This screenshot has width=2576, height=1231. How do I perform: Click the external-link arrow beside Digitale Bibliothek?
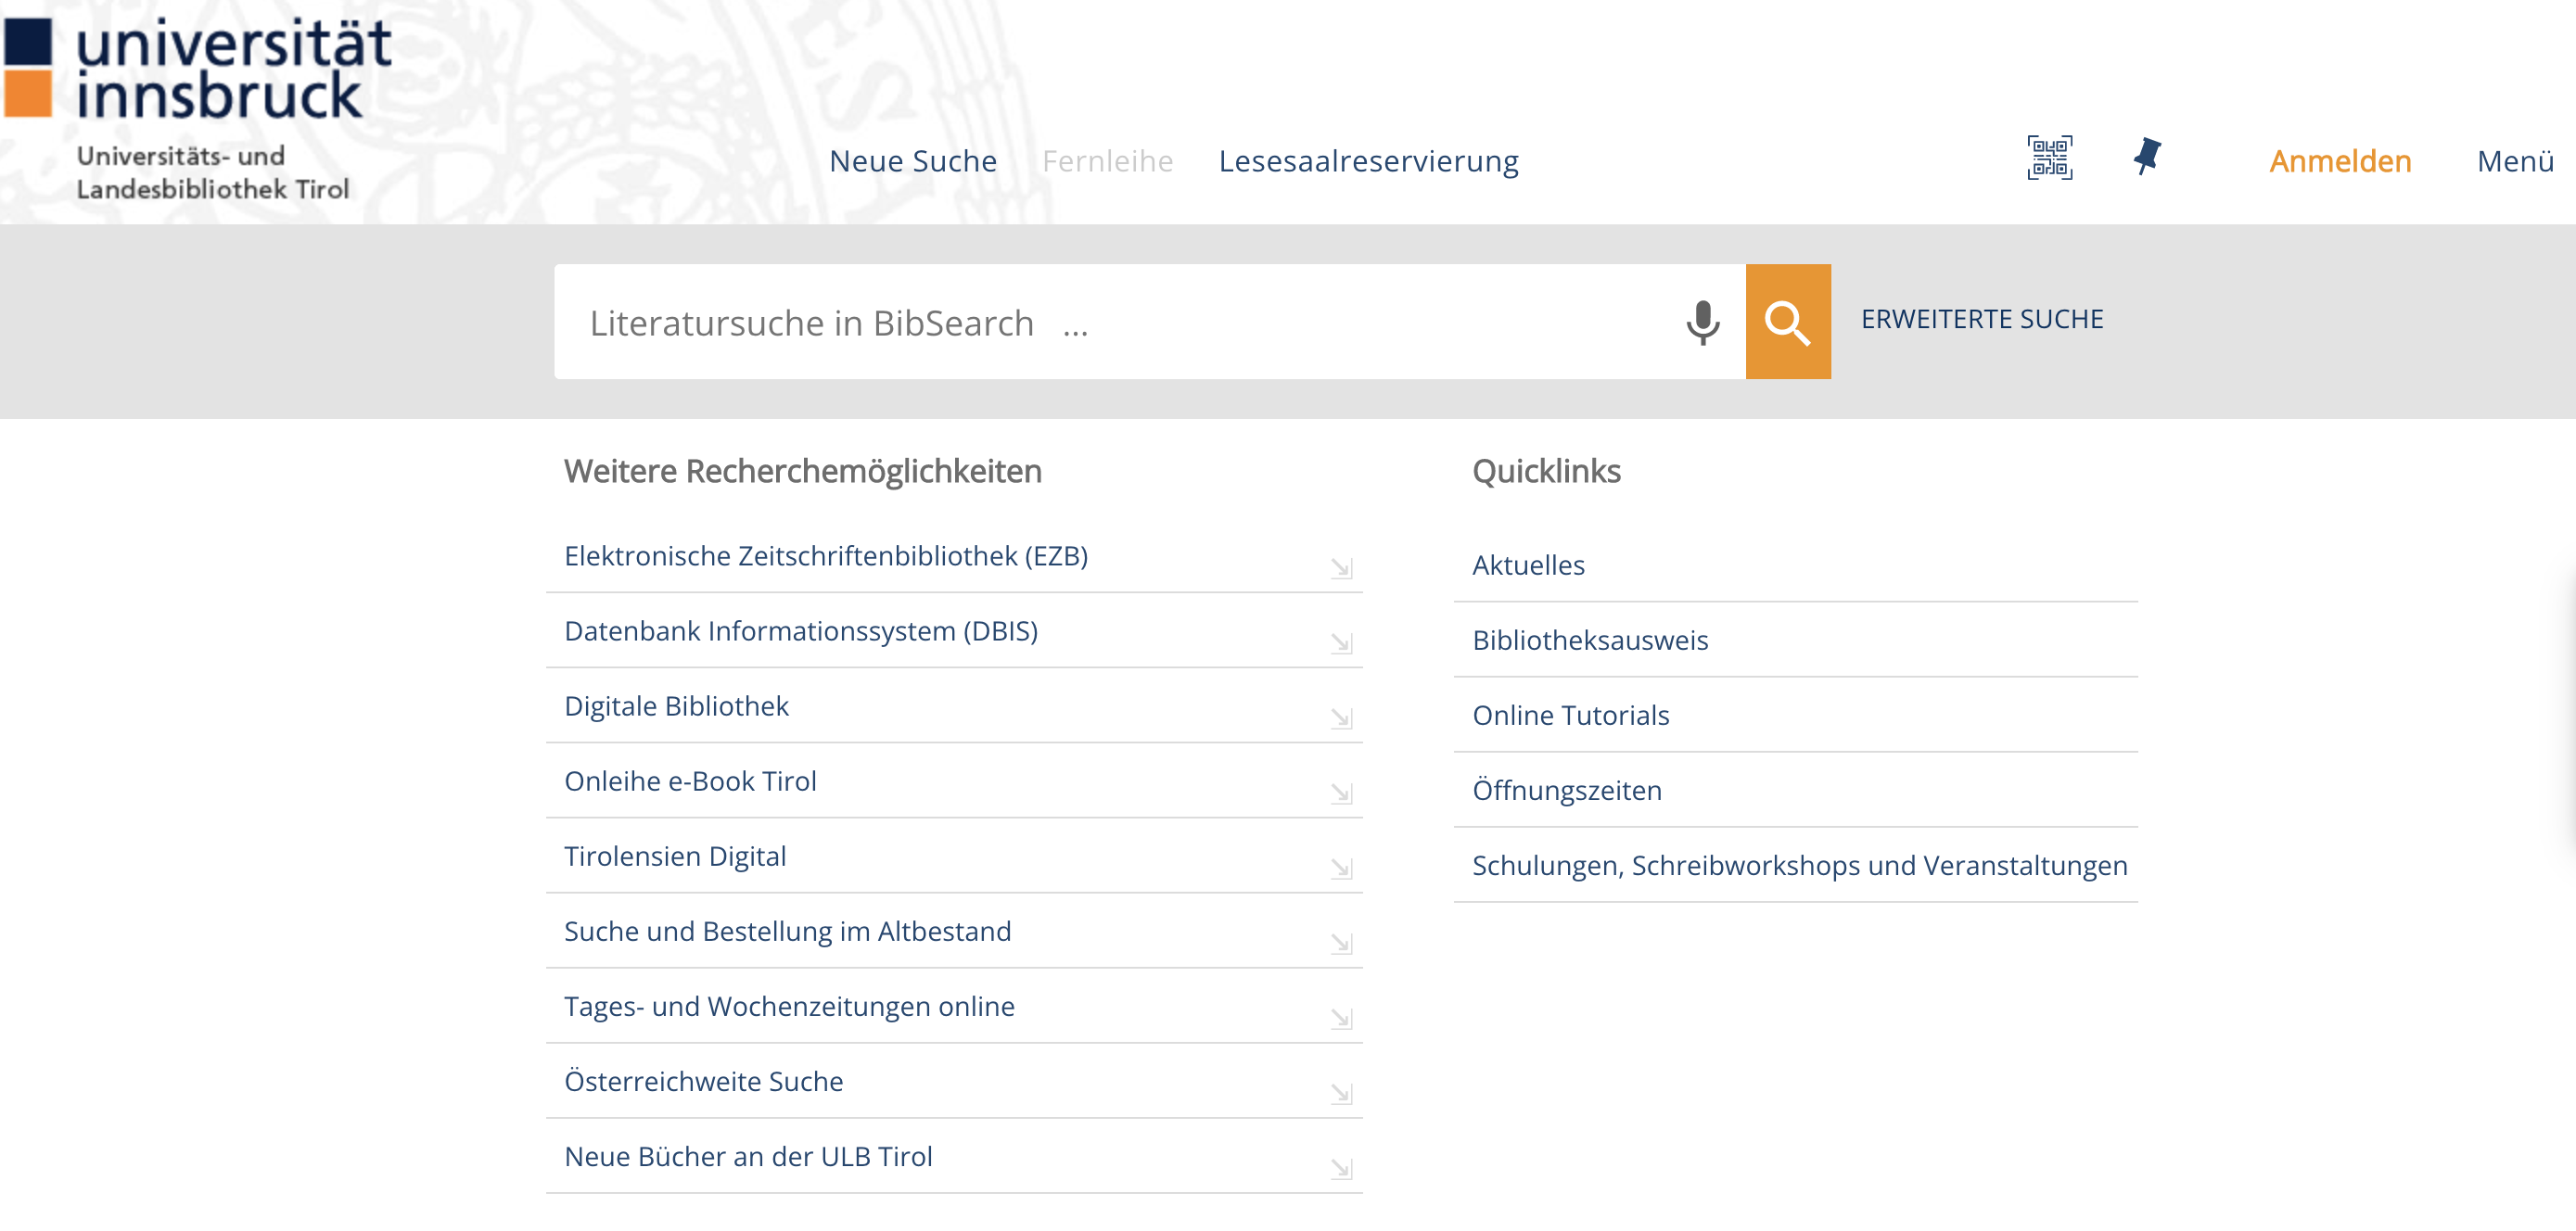[x=1341, y=718]
